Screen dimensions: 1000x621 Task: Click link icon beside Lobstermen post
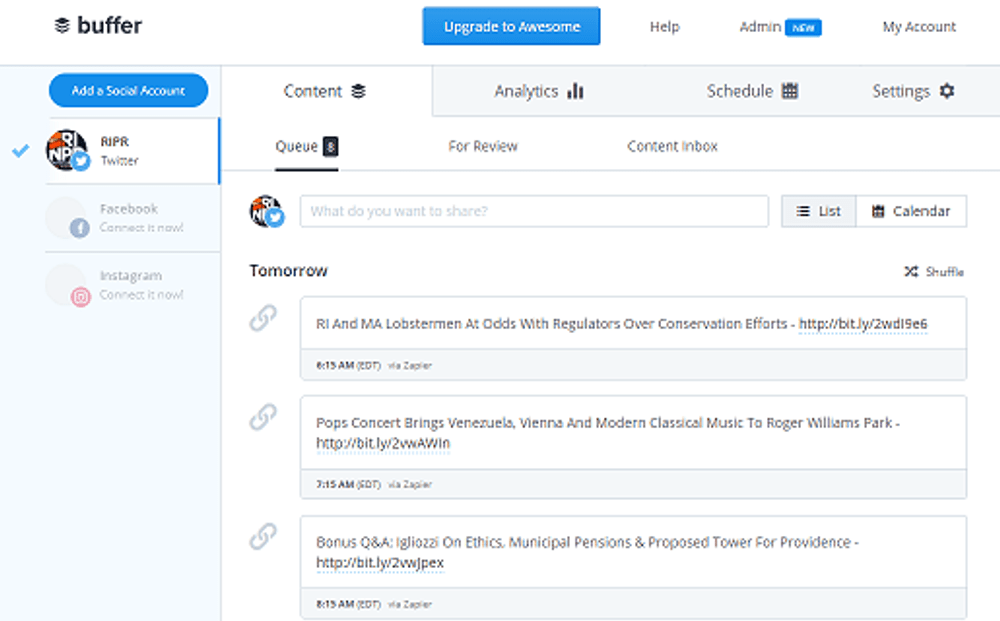[263, 319]
